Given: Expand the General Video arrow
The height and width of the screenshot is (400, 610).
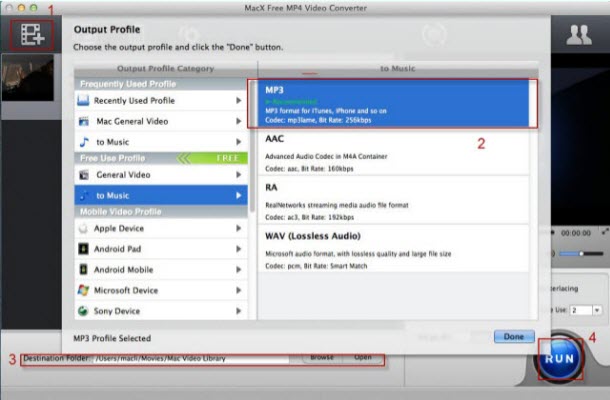Looking at the screenshot, I should 238,175.
